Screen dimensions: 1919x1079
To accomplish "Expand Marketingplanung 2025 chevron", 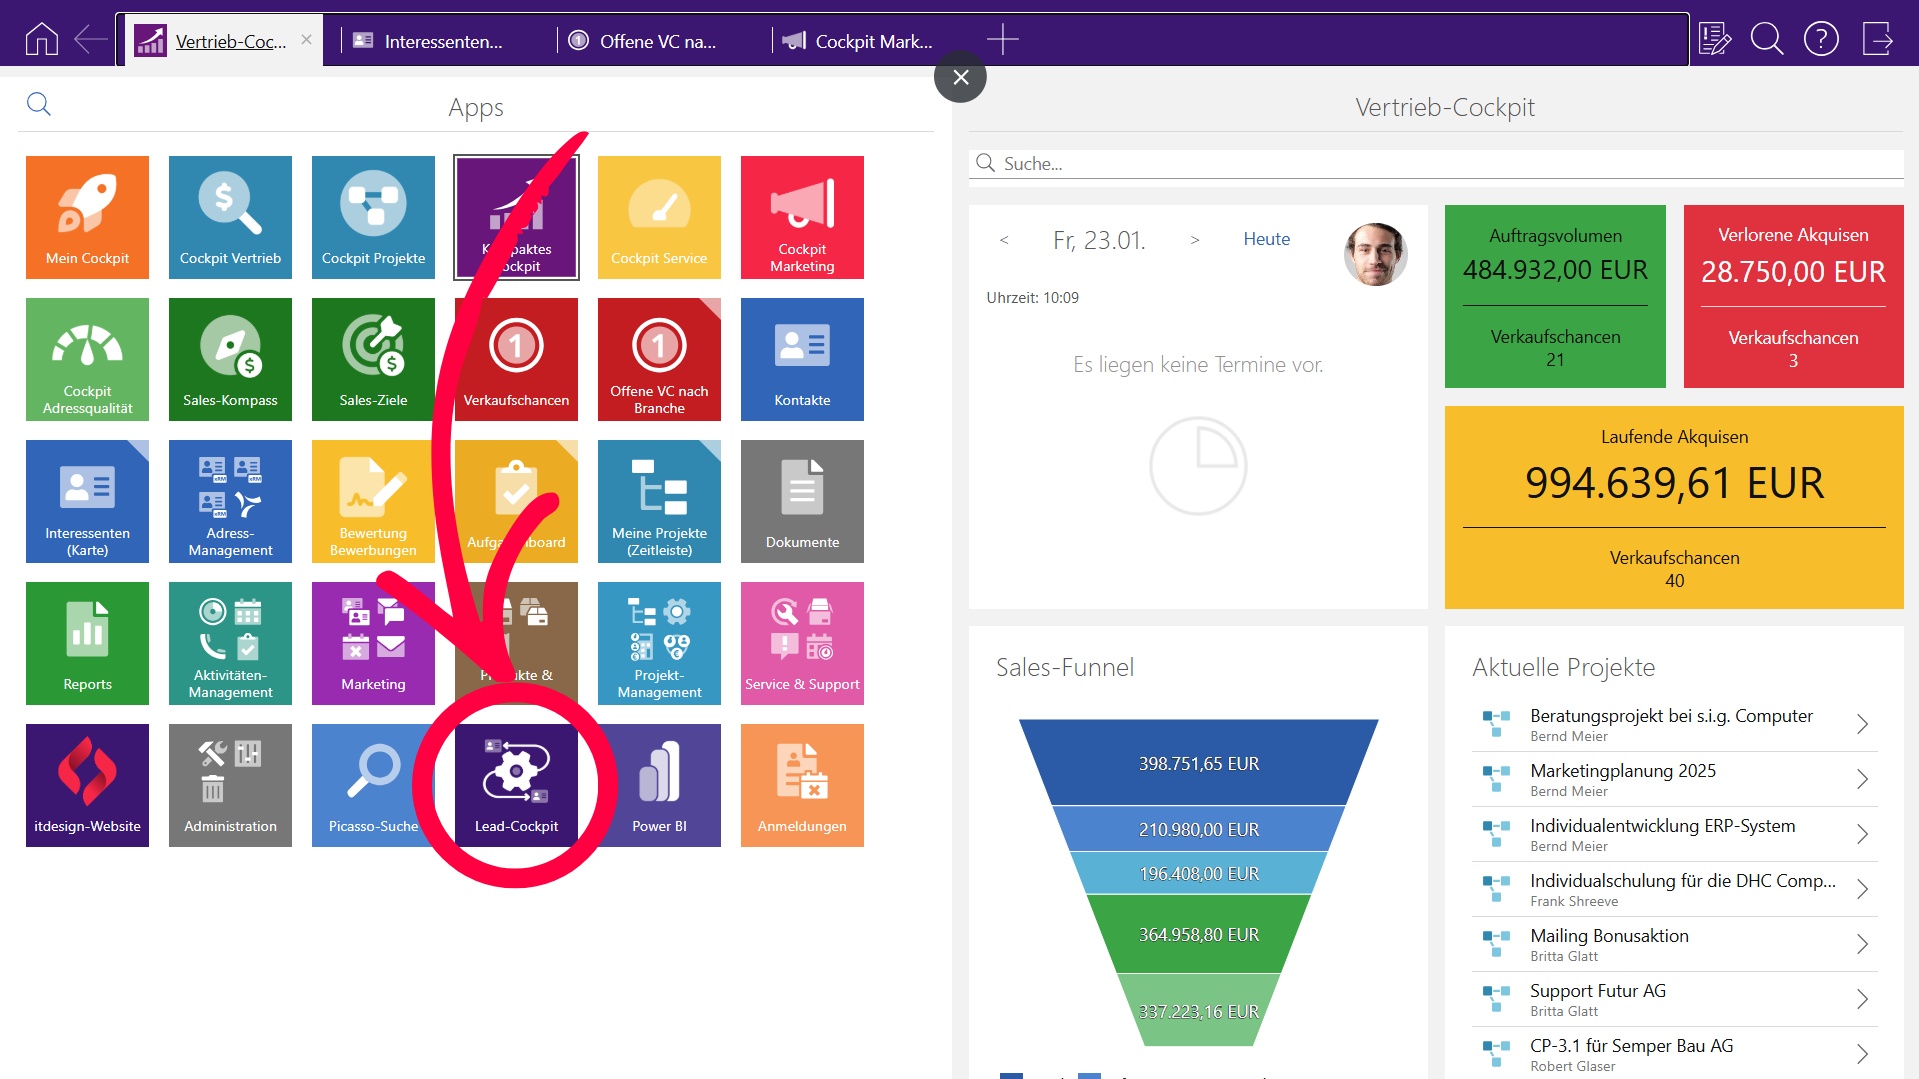I will [x=1862, y=779].
